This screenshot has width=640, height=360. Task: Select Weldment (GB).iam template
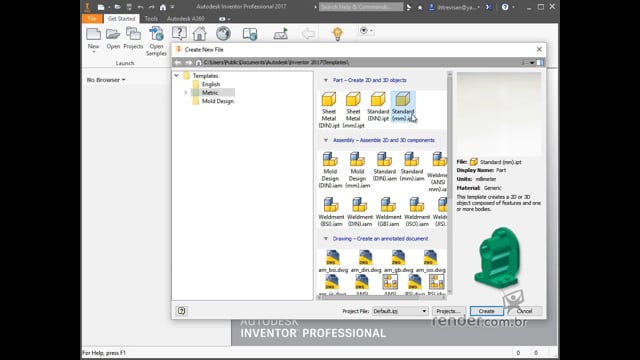click(388, 212)
